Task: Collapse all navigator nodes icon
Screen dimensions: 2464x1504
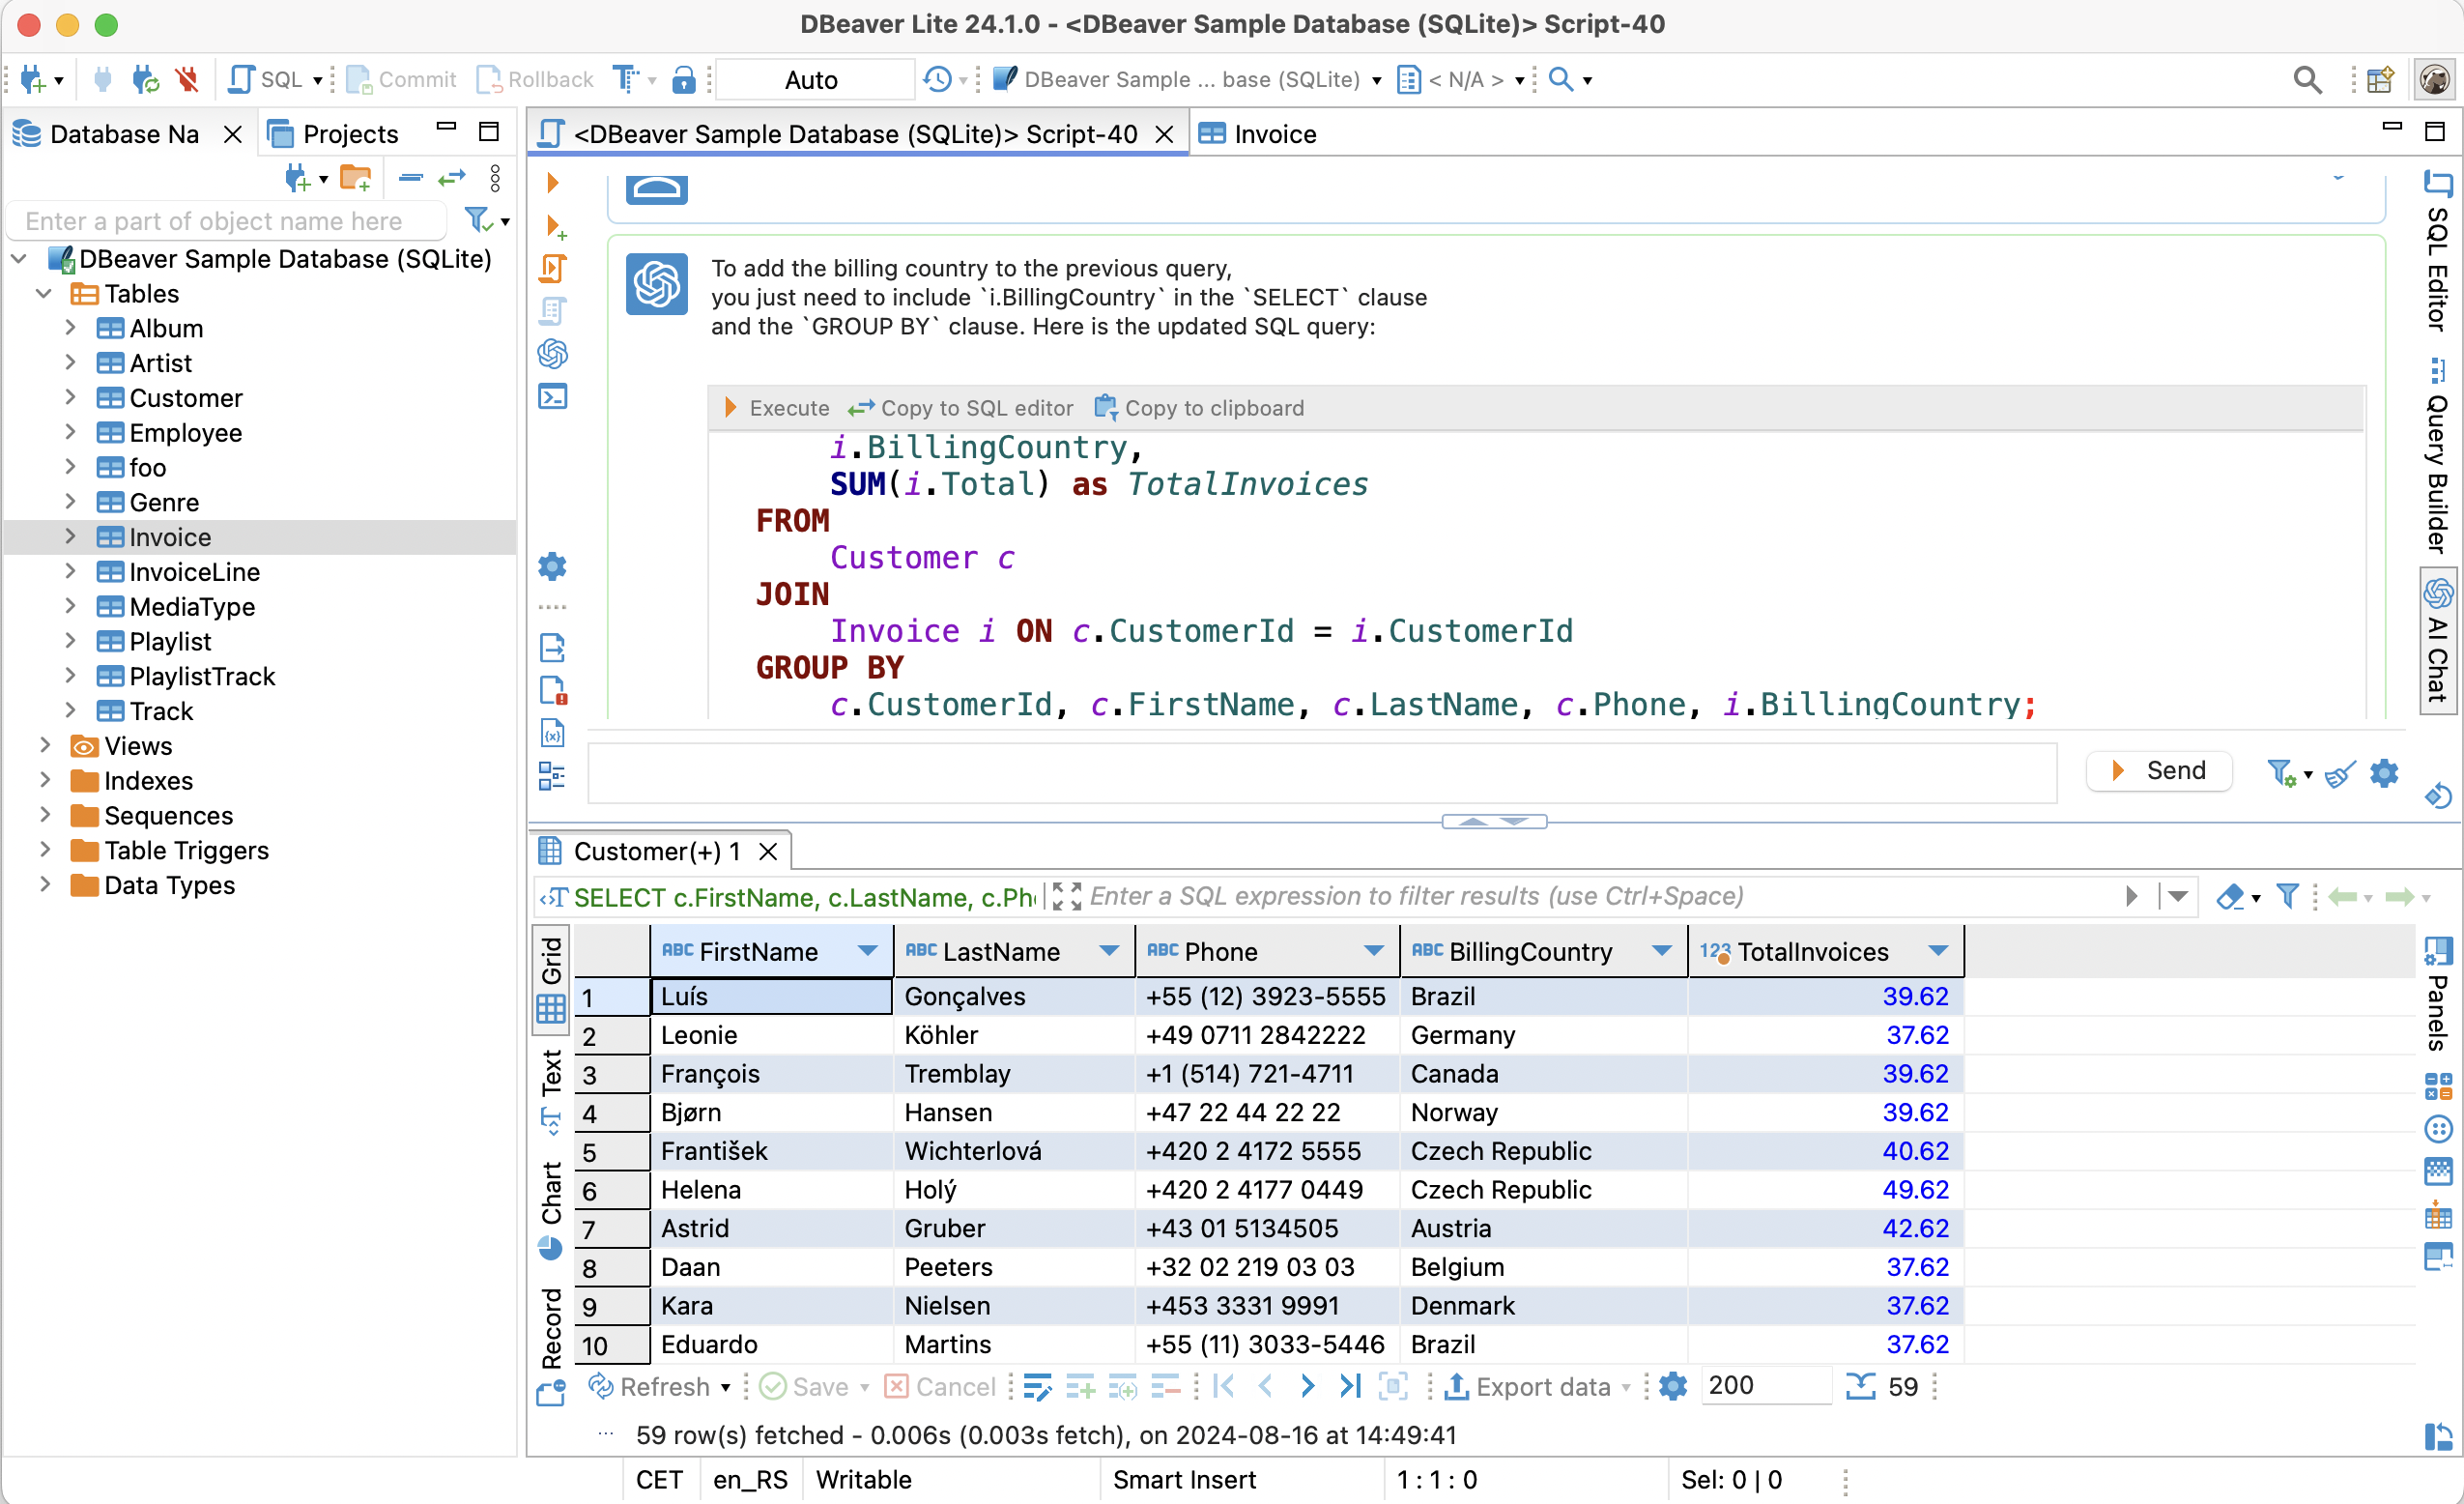Action: tap(411, 179)
